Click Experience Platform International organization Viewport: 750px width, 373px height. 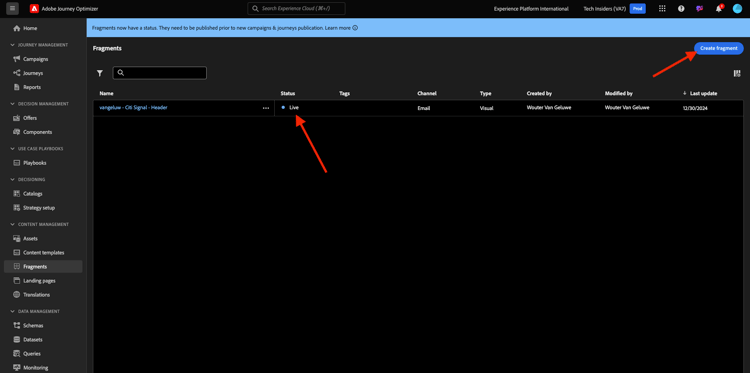[531, 9]
